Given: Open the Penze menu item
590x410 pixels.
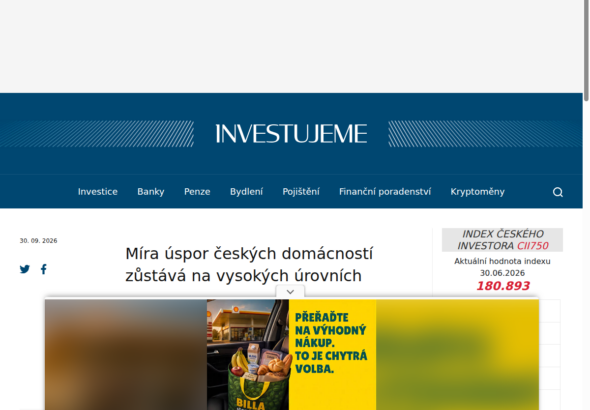Looking at the screenshot, I should 197,191.
